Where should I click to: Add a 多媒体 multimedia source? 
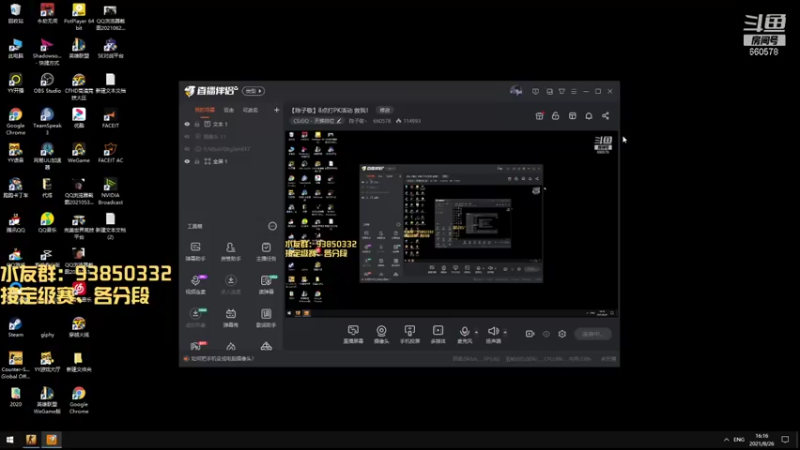(x=438, y=334)
